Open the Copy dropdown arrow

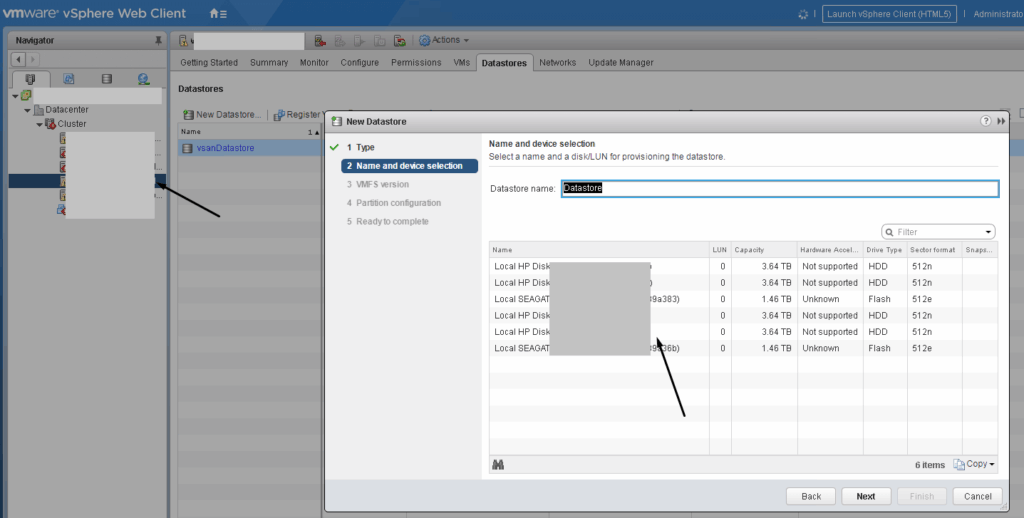coord(992,464)
